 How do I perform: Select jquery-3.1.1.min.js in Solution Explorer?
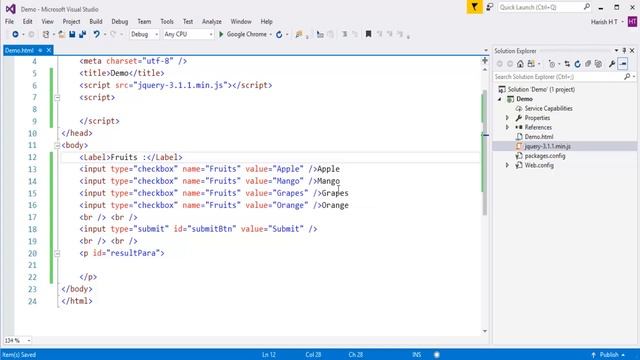click(x=547, y=146)
